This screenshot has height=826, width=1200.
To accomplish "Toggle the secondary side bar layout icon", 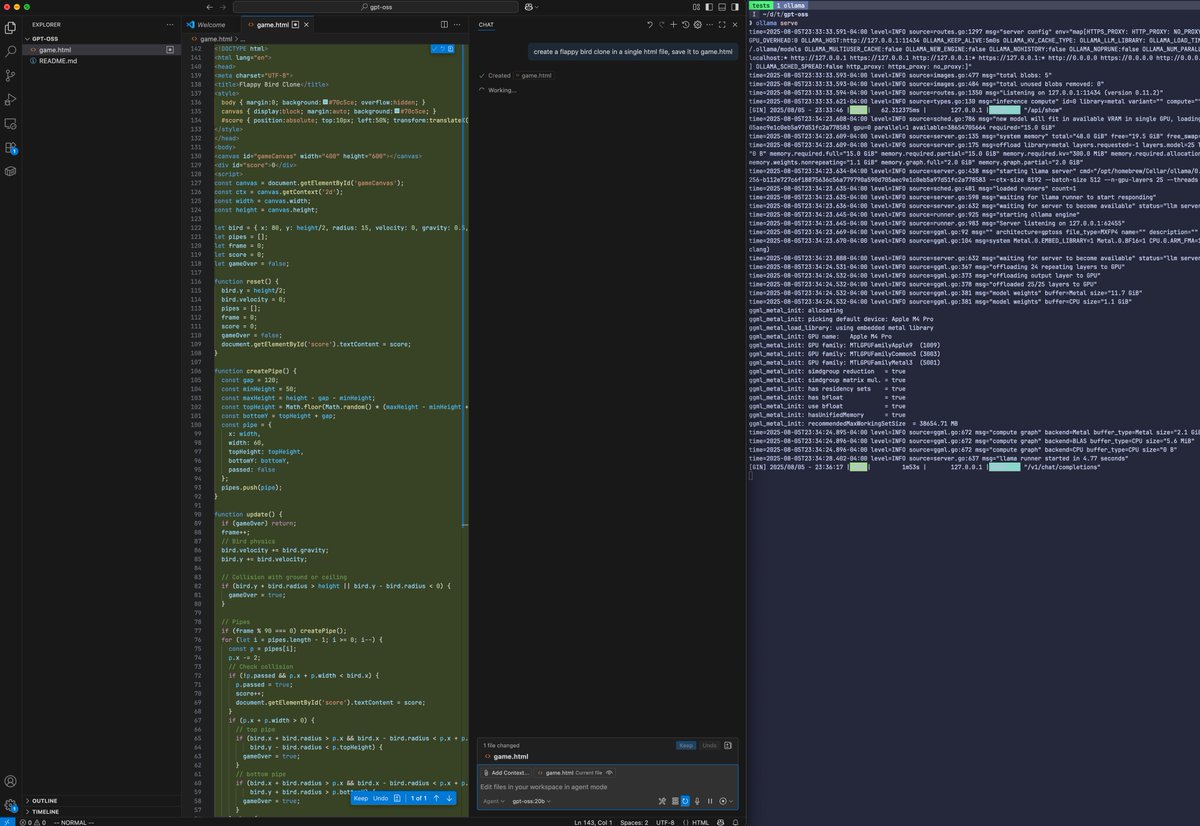I will point(735,7).
